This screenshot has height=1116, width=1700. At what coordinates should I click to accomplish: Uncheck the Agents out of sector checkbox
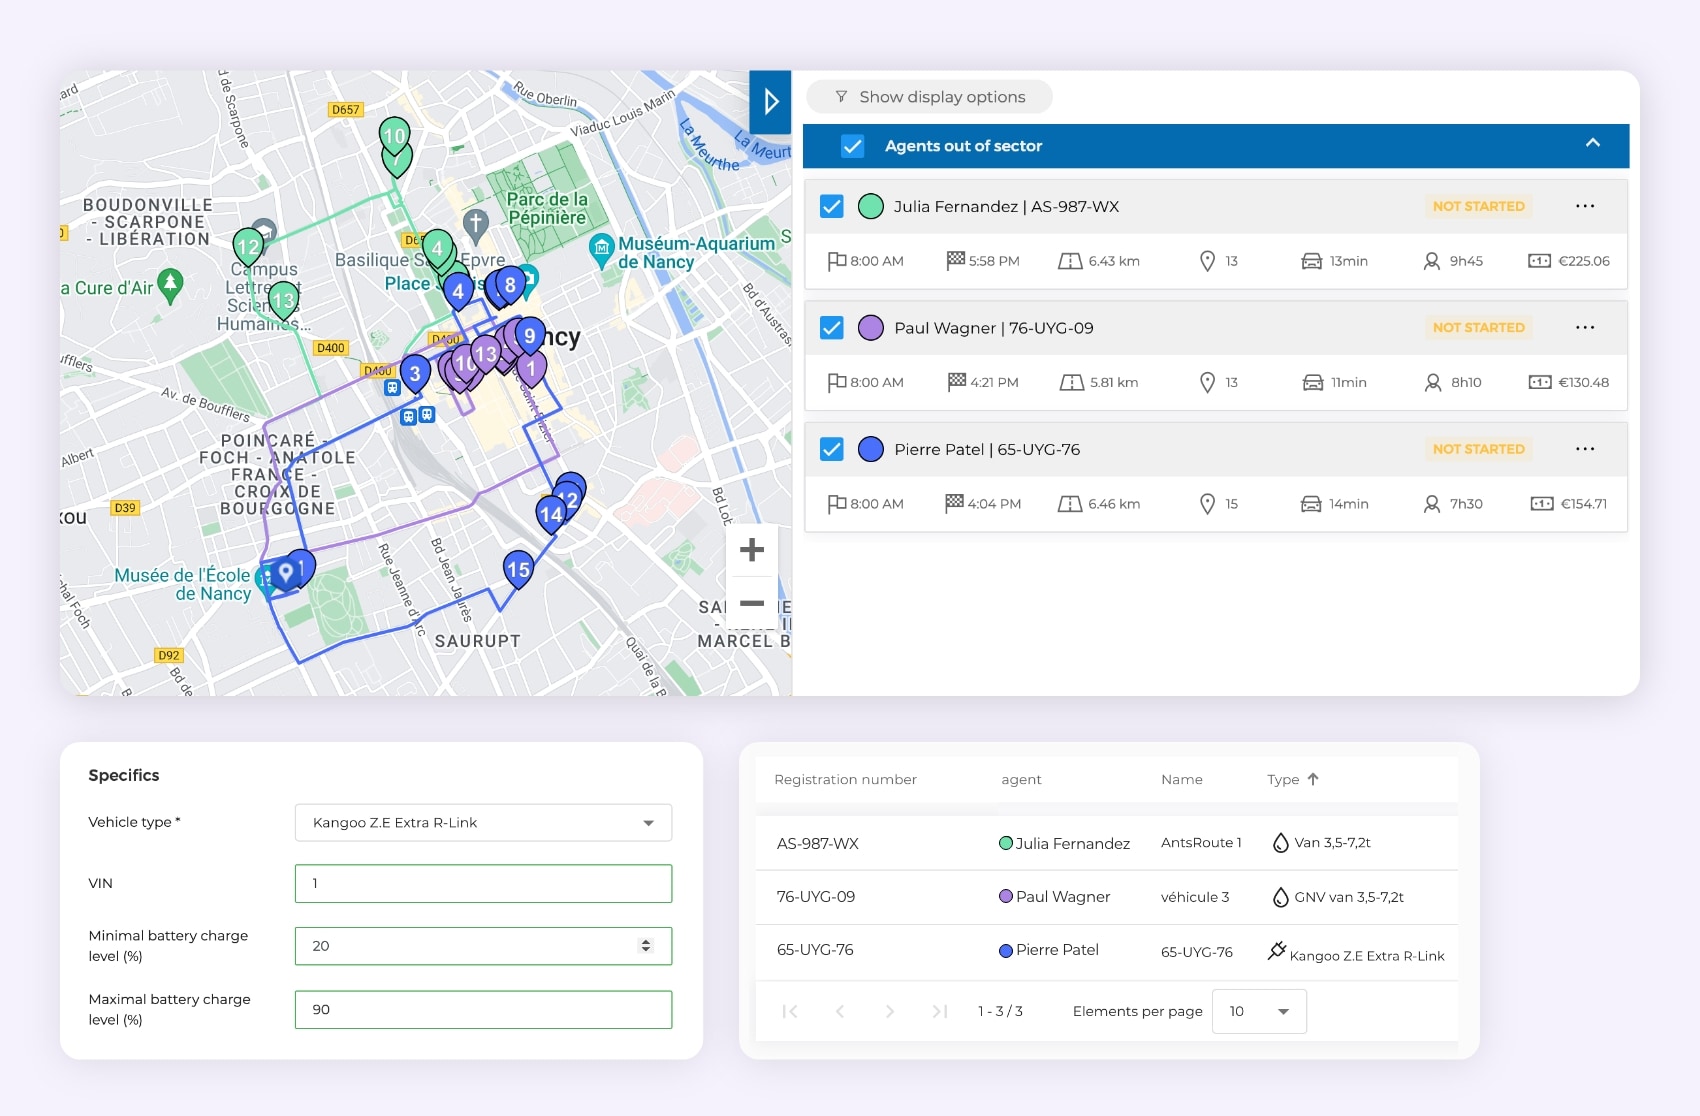coord(853,145)
